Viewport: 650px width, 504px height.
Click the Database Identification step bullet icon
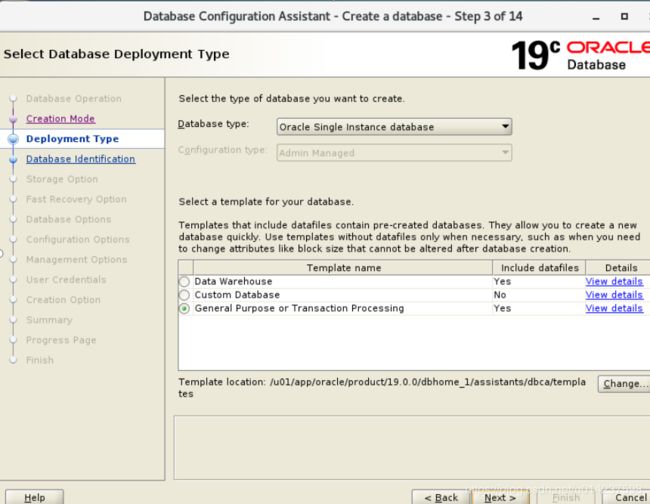coord(13,159)
